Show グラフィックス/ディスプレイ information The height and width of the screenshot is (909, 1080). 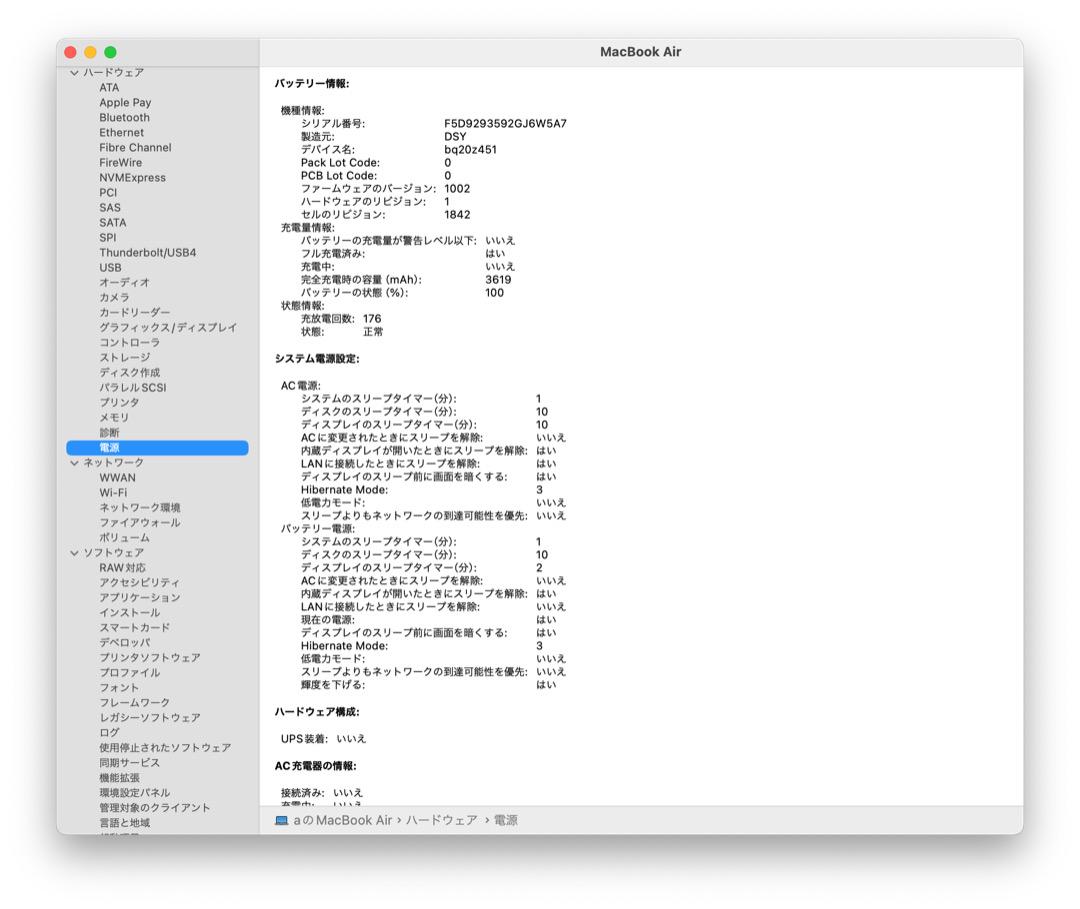pos(168,328)
